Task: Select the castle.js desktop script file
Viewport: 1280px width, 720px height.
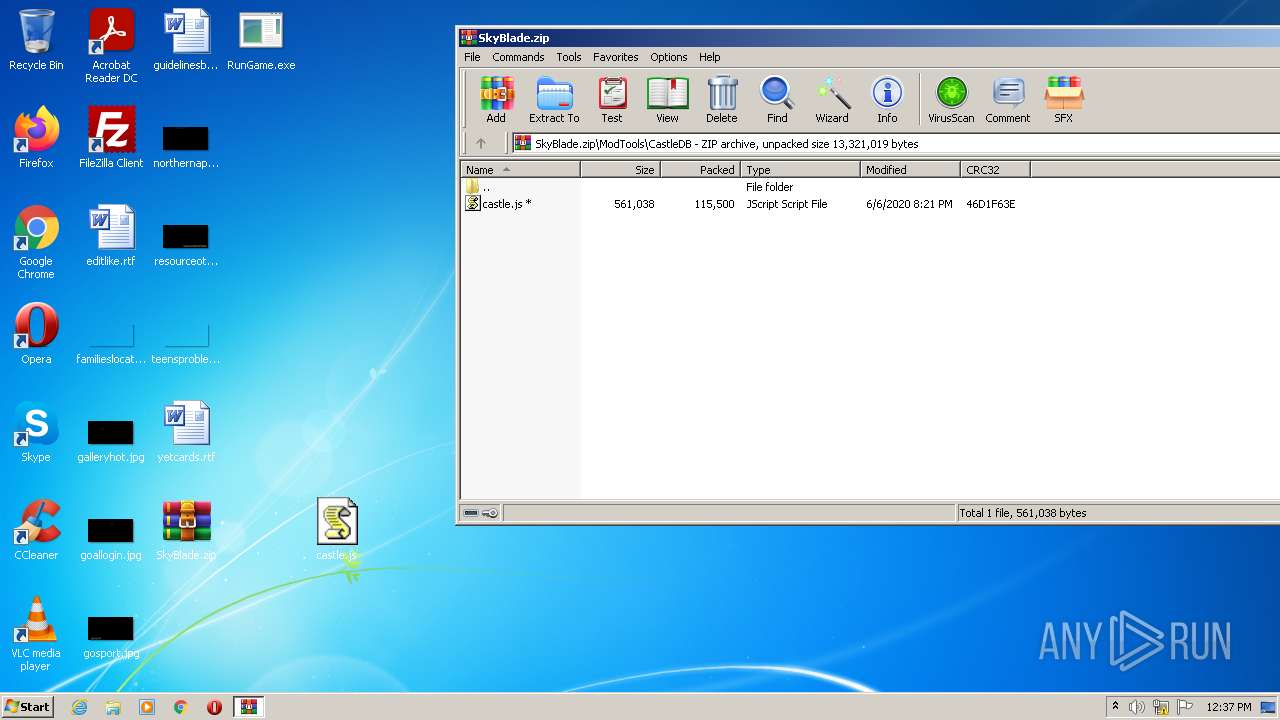Action: click(337, 530)
